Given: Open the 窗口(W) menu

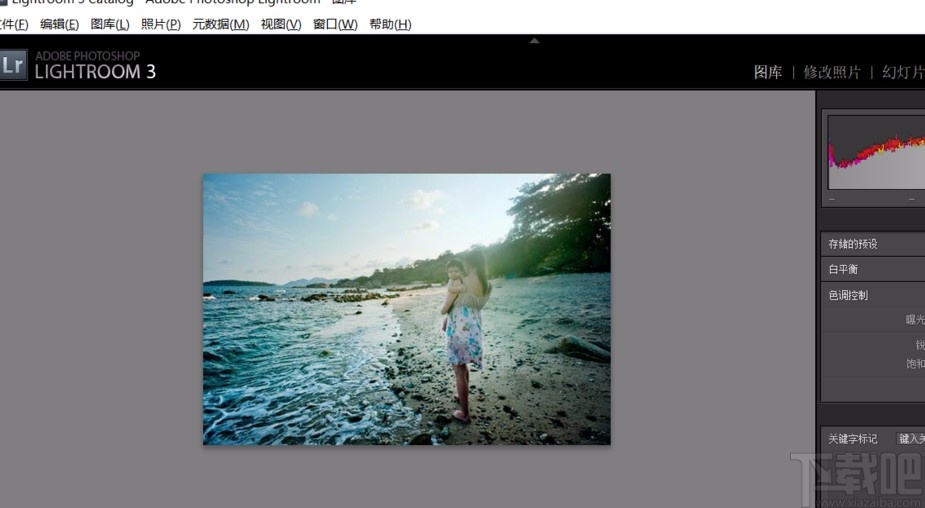Looking at the screenshot, I should pos(335,24).
